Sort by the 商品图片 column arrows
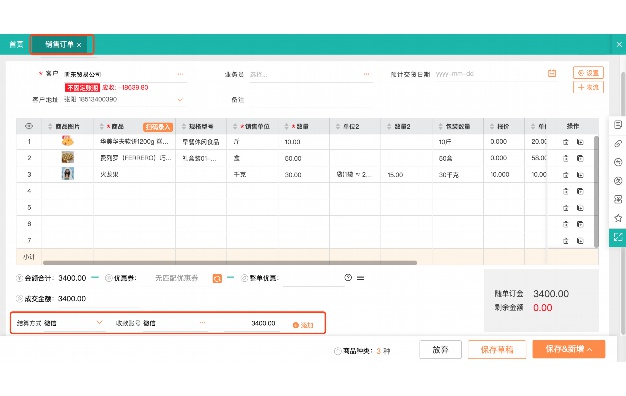 click(x=50, y=127)
